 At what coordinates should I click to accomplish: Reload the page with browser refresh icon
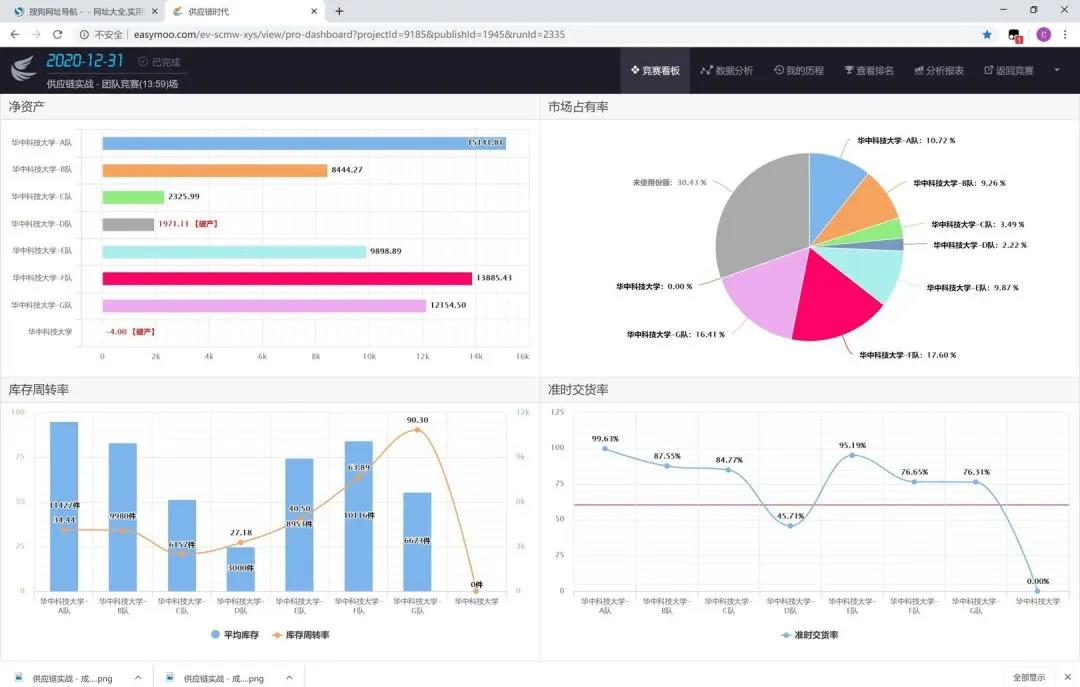click(x=58, y=34)
